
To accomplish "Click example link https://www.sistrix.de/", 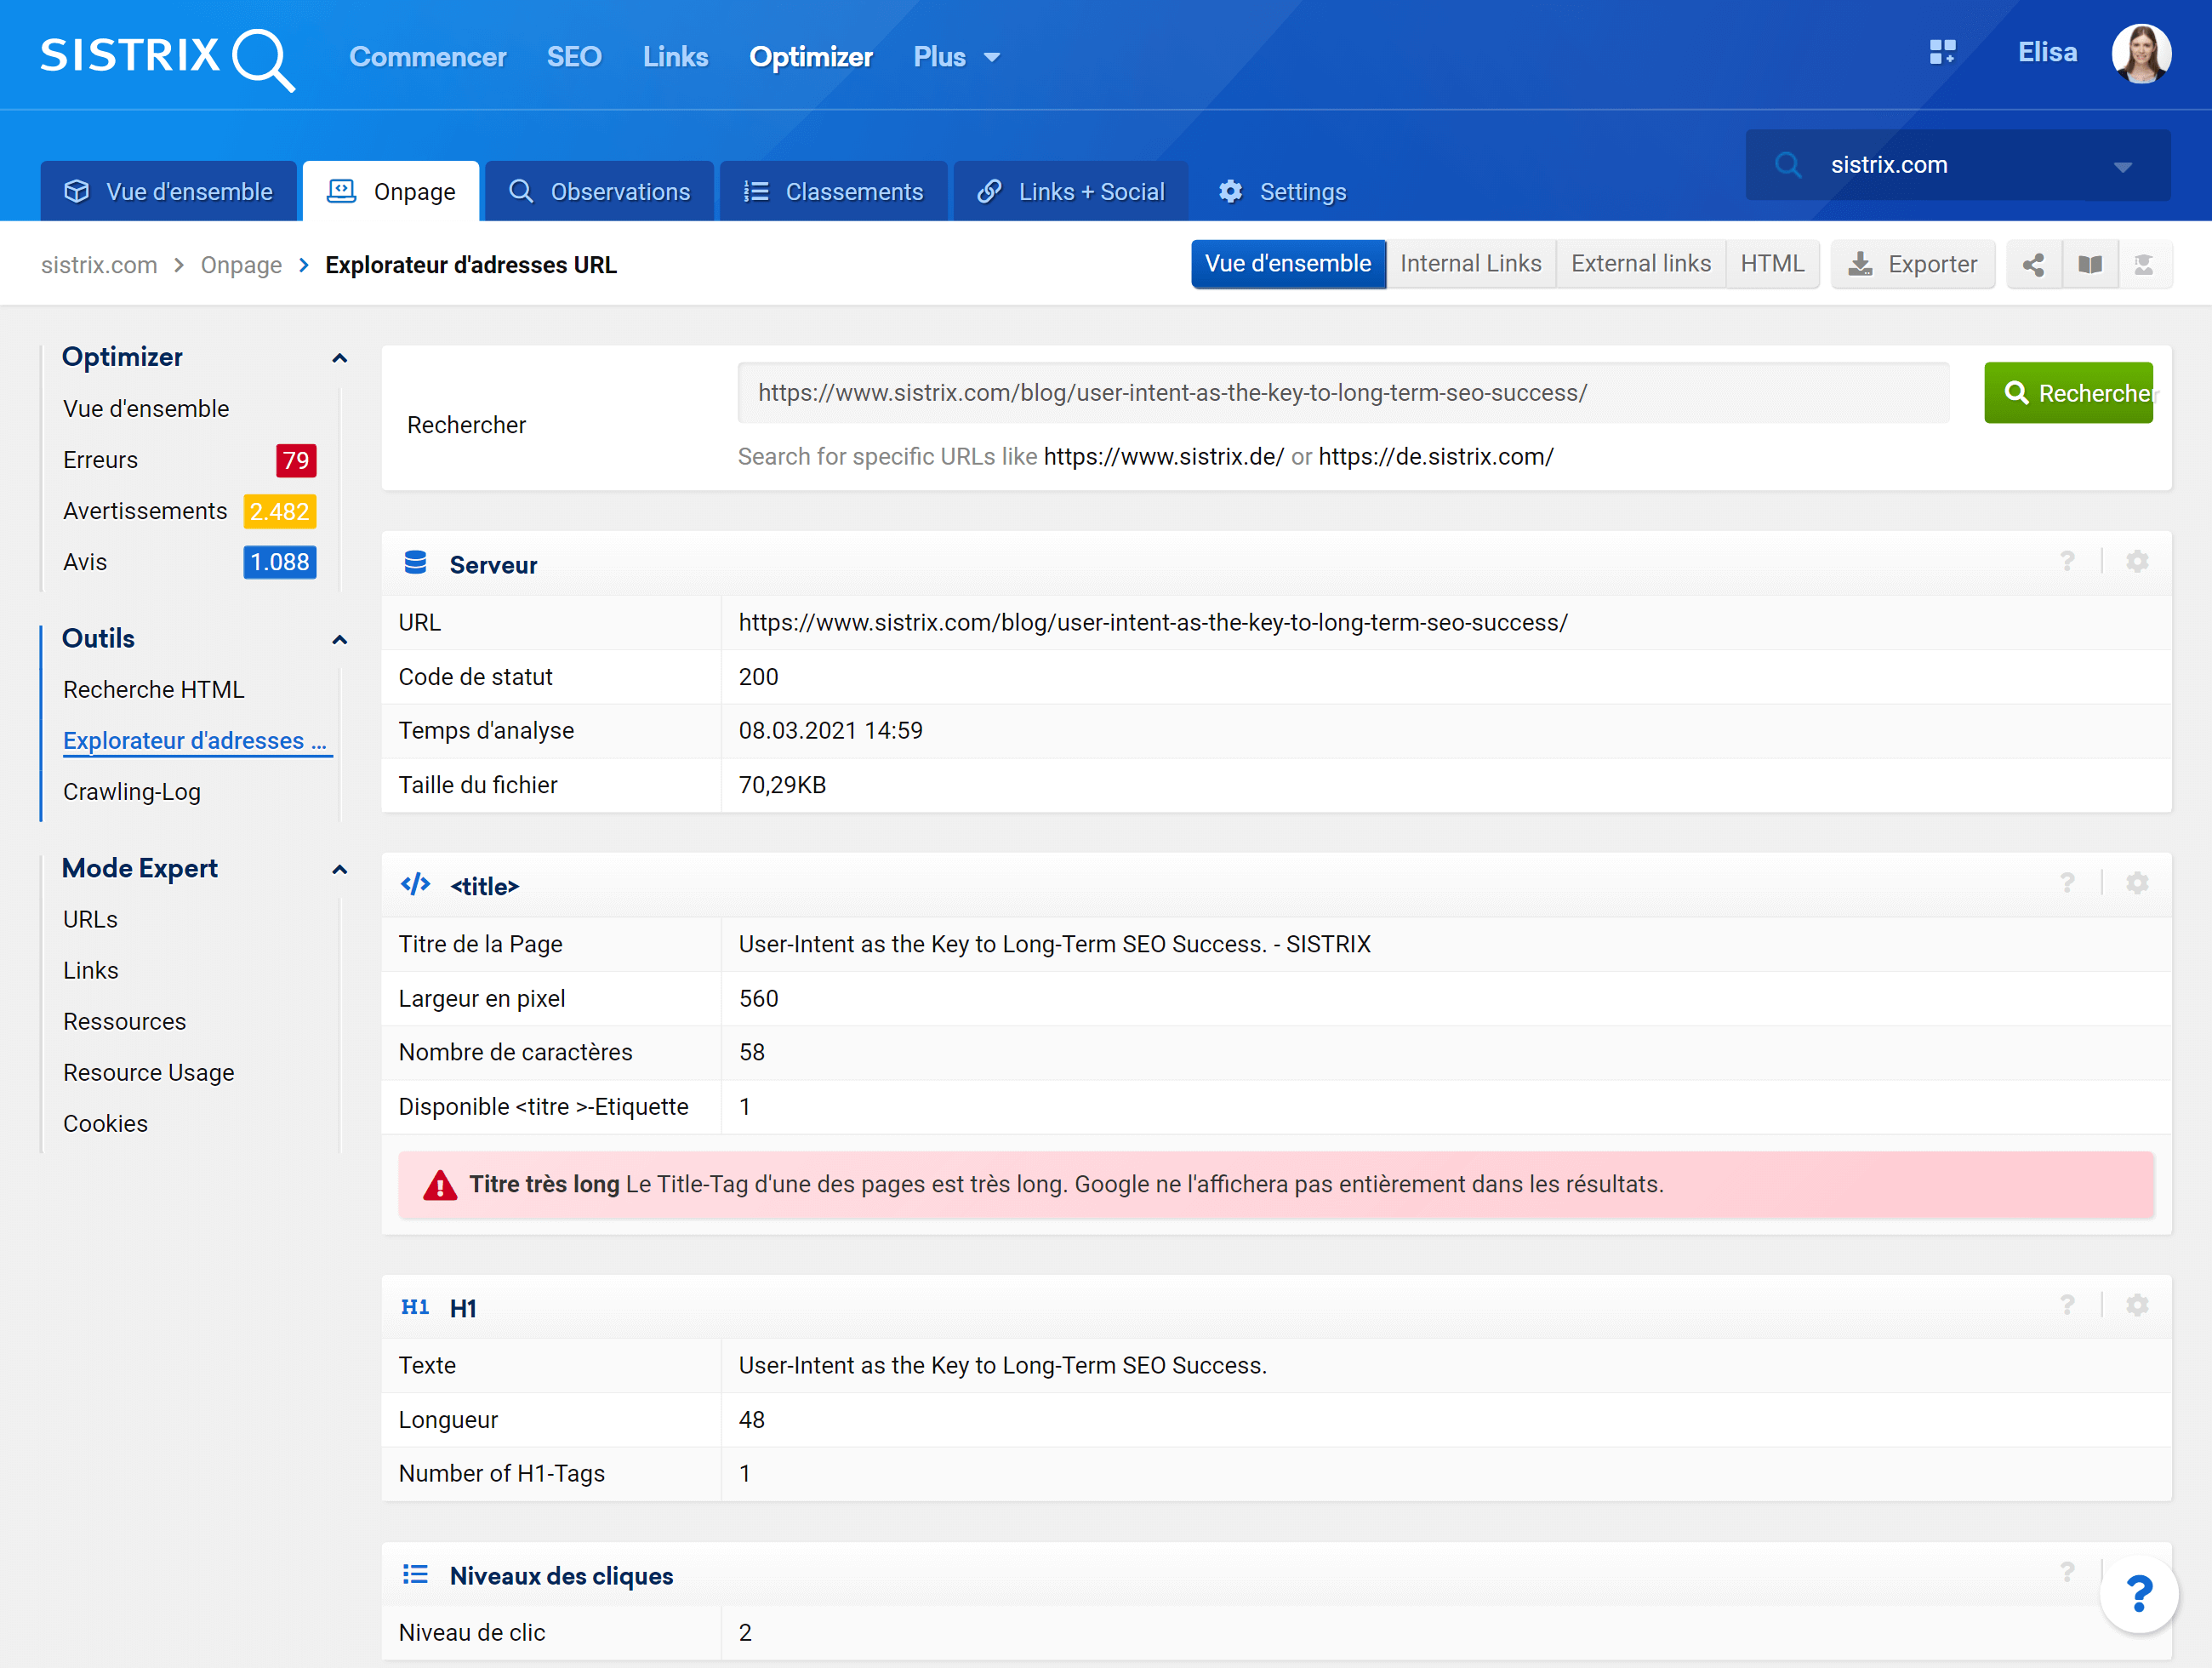I will pyautogui.click(x=1163, y=457).
